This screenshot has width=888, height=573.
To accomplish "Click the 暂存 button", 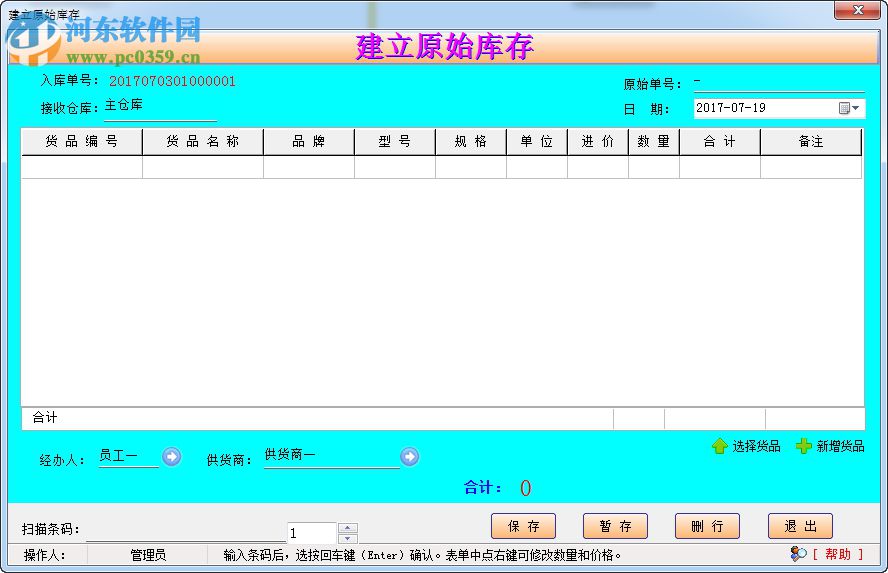I will [615, 526].
